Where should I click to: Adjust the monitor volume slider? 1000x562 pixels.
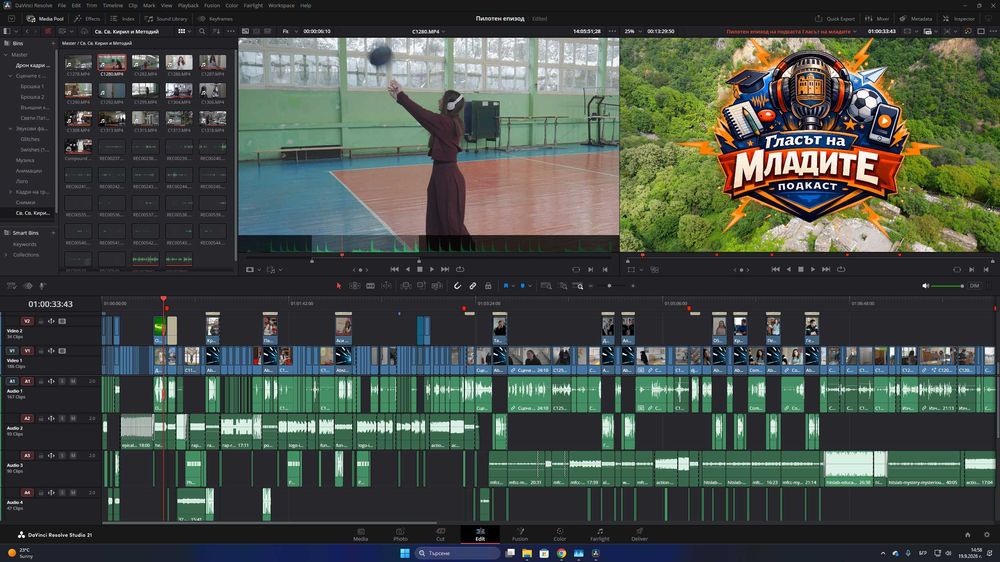pos(948,286)
